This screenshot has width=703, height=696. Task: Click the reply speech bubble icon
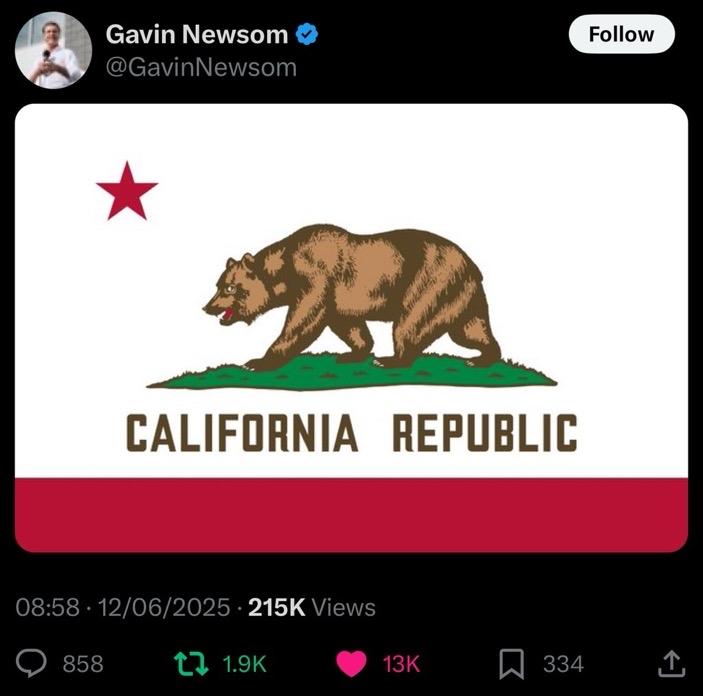[x=31, y=663]
